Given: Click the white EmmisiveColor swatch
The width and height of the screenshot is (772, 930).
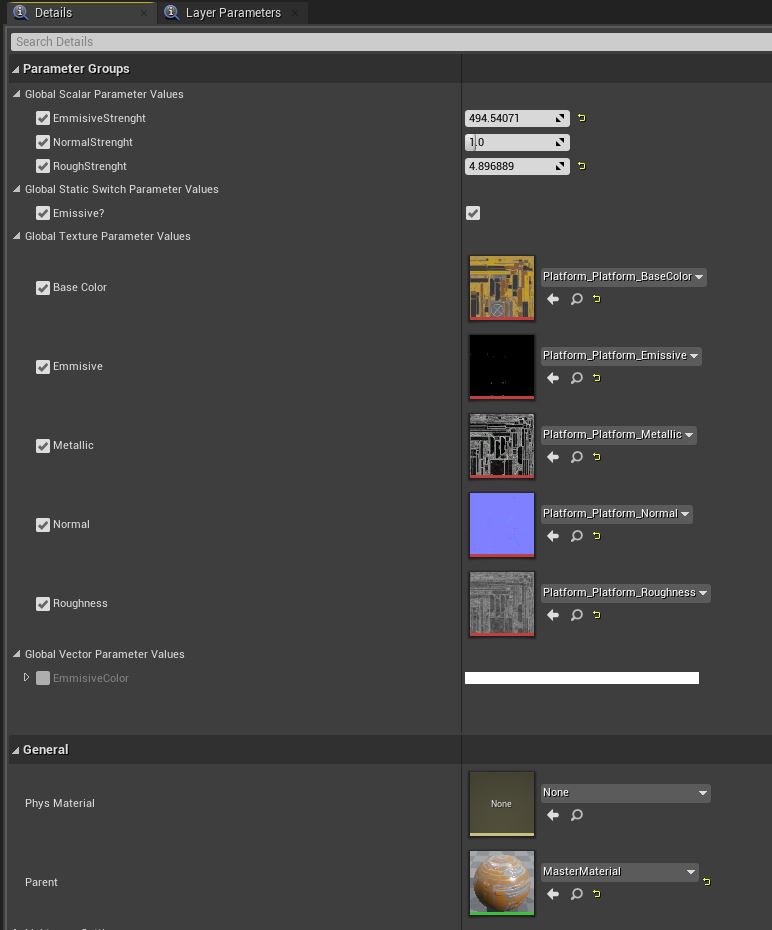Looking at the screenshot, I should tap(582, 678).
